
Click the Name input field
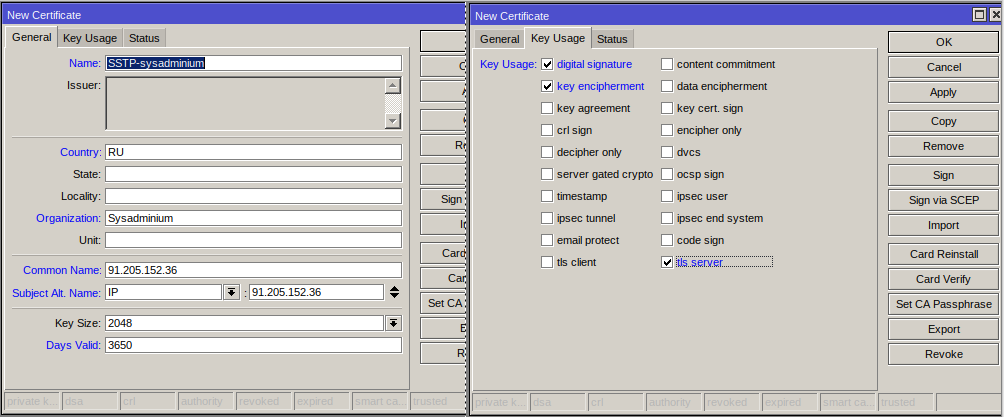[x=254, y=63]
